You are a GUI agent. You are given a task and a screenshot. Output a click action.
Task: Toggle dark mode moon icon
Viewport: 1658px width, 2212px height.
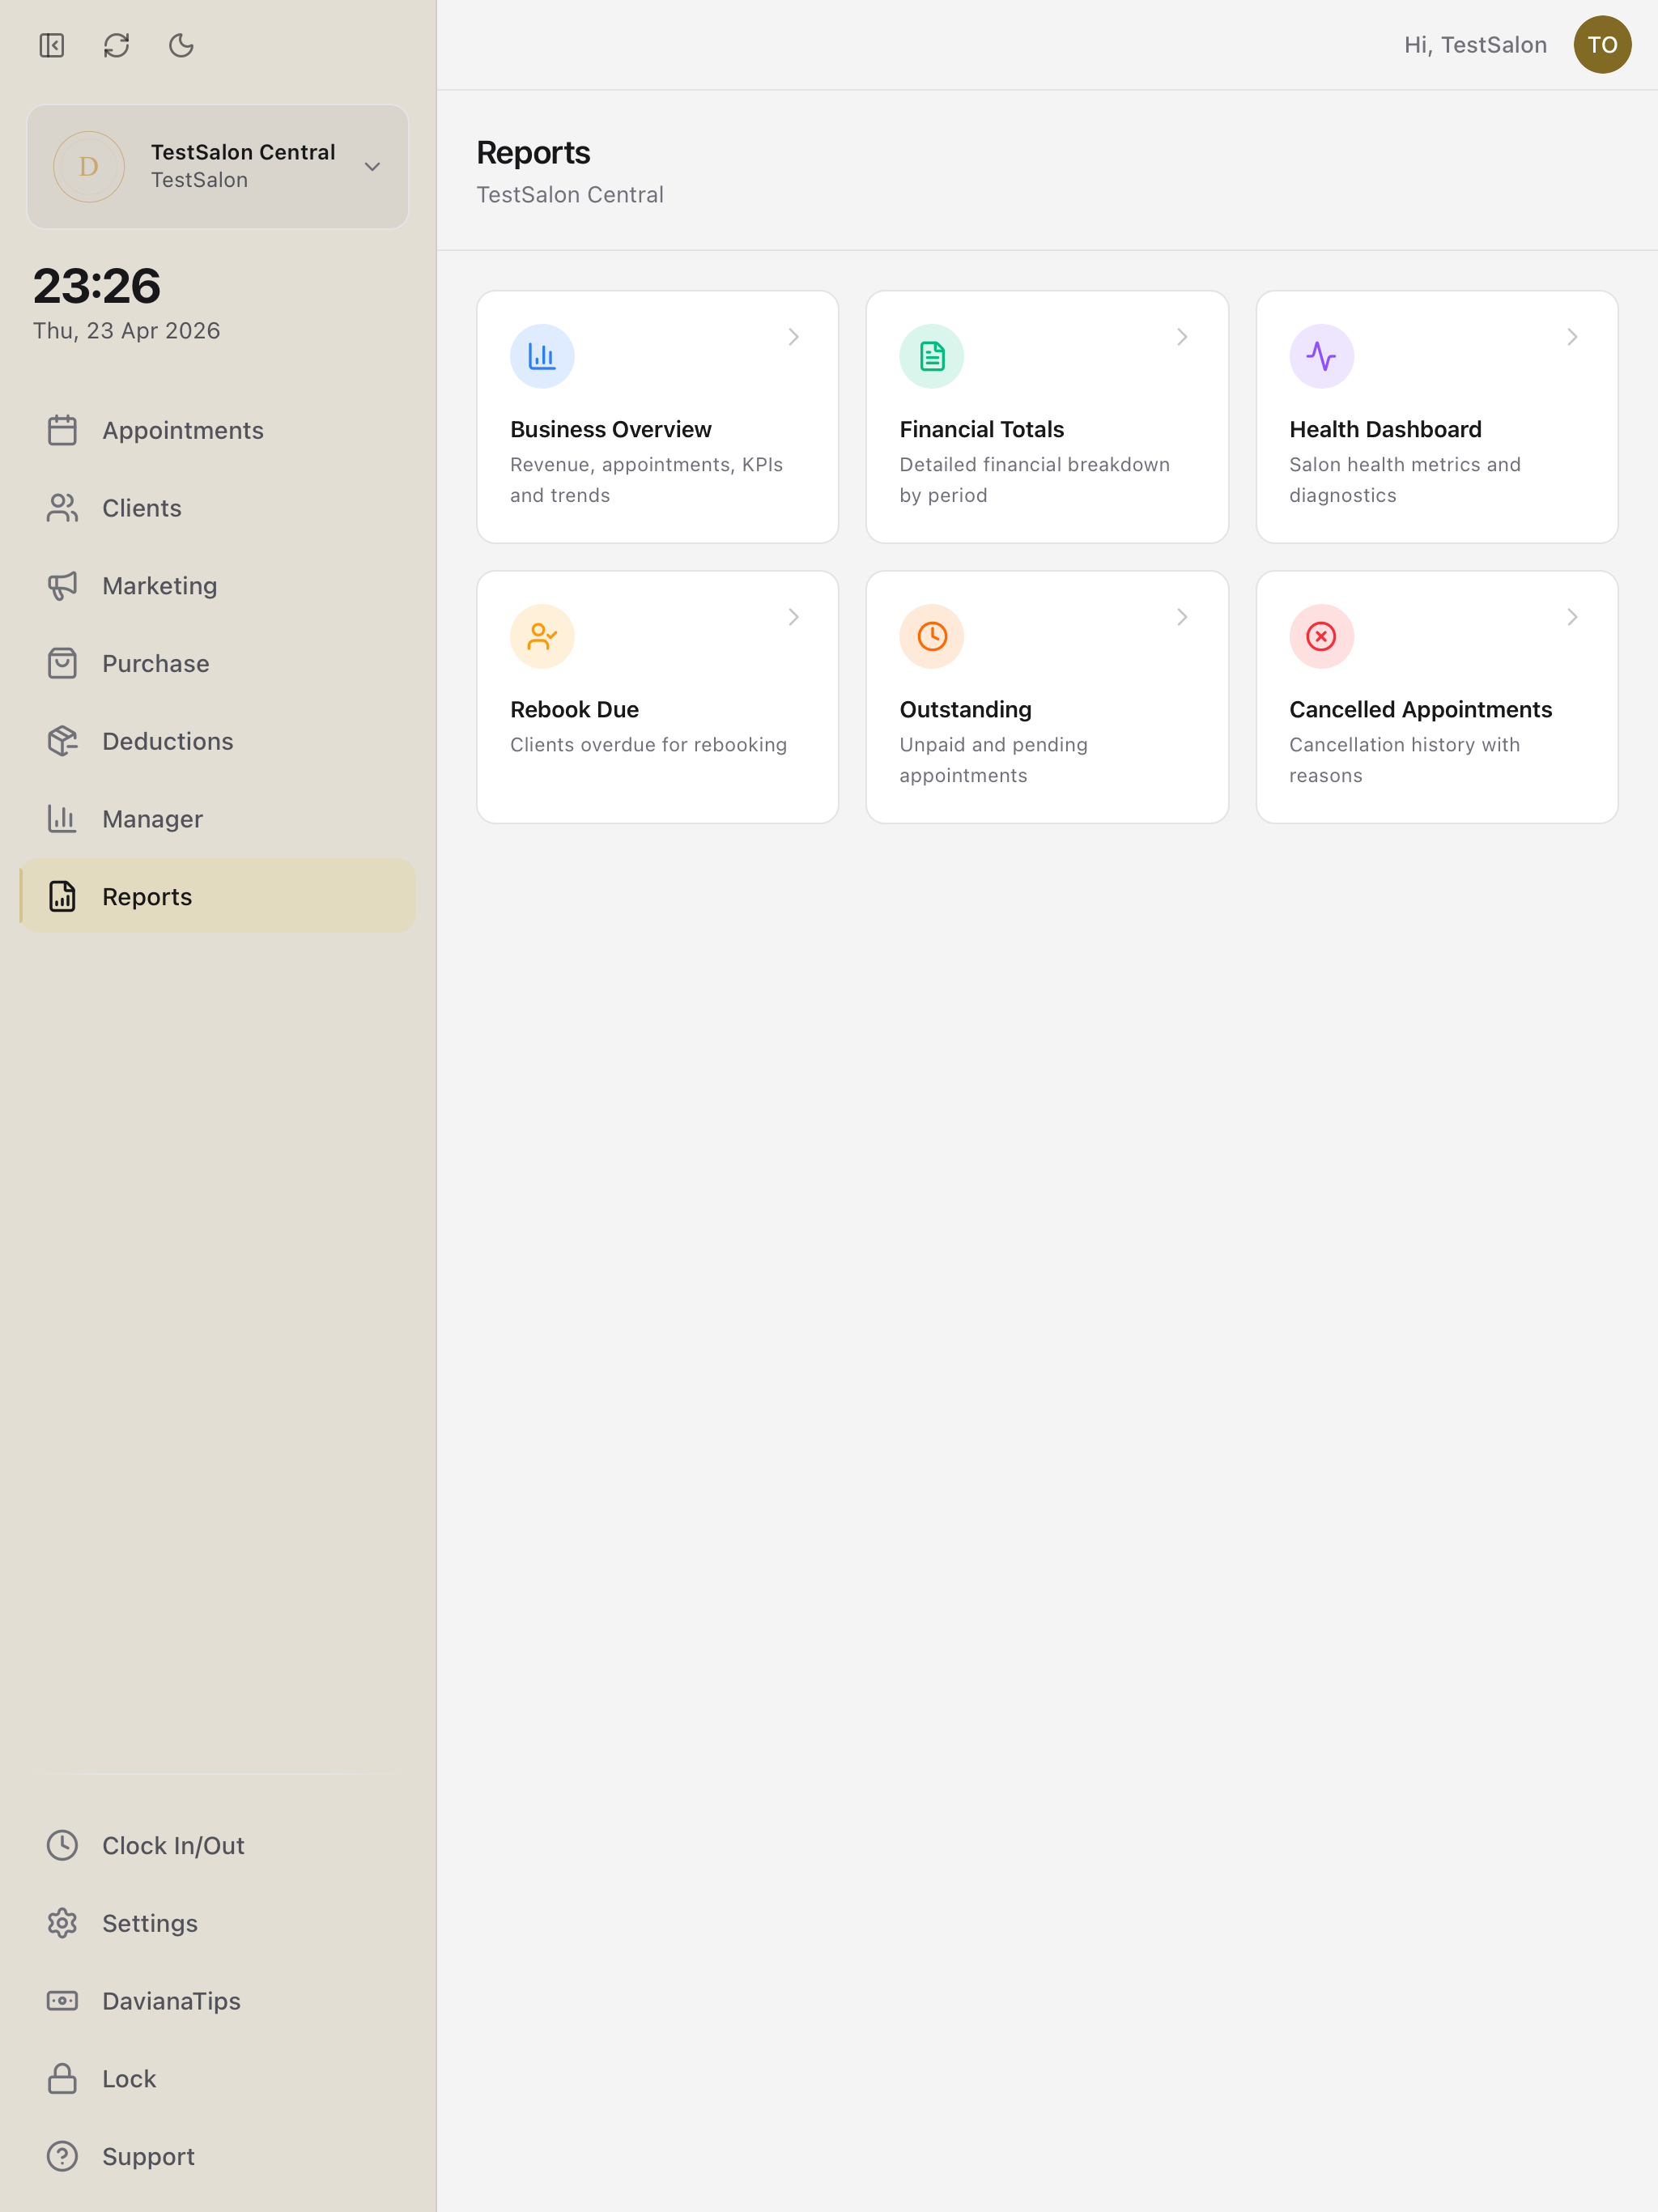pos(181,45)
